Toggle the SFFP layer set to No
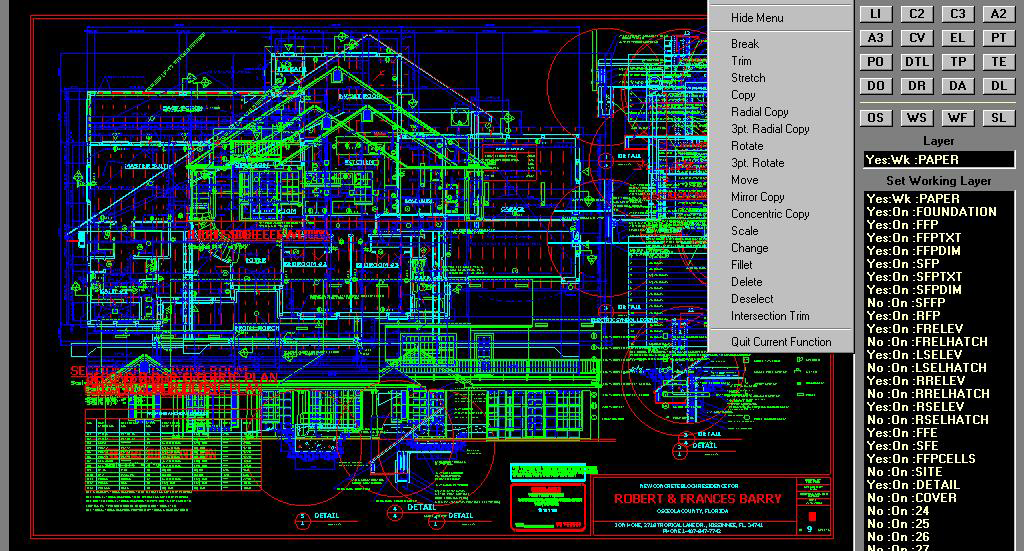Image resolution: width=1024 pixels, height=551 pixels. point(939,303)
